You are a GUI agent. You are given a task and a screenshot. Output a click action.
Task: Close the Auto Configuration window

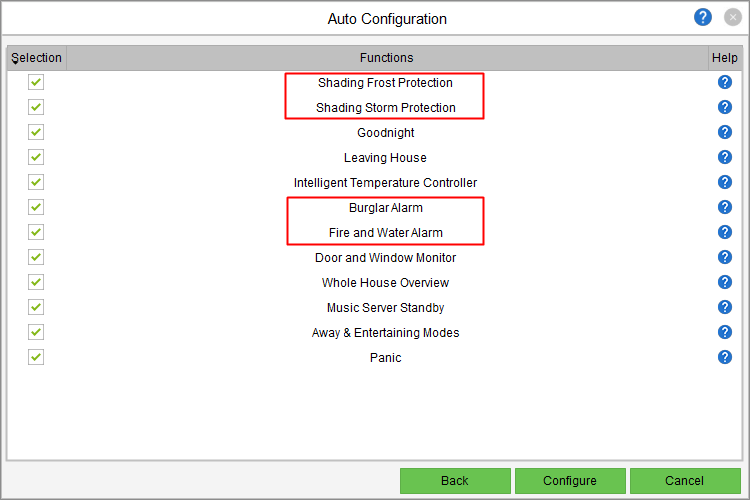pos(731,18)
